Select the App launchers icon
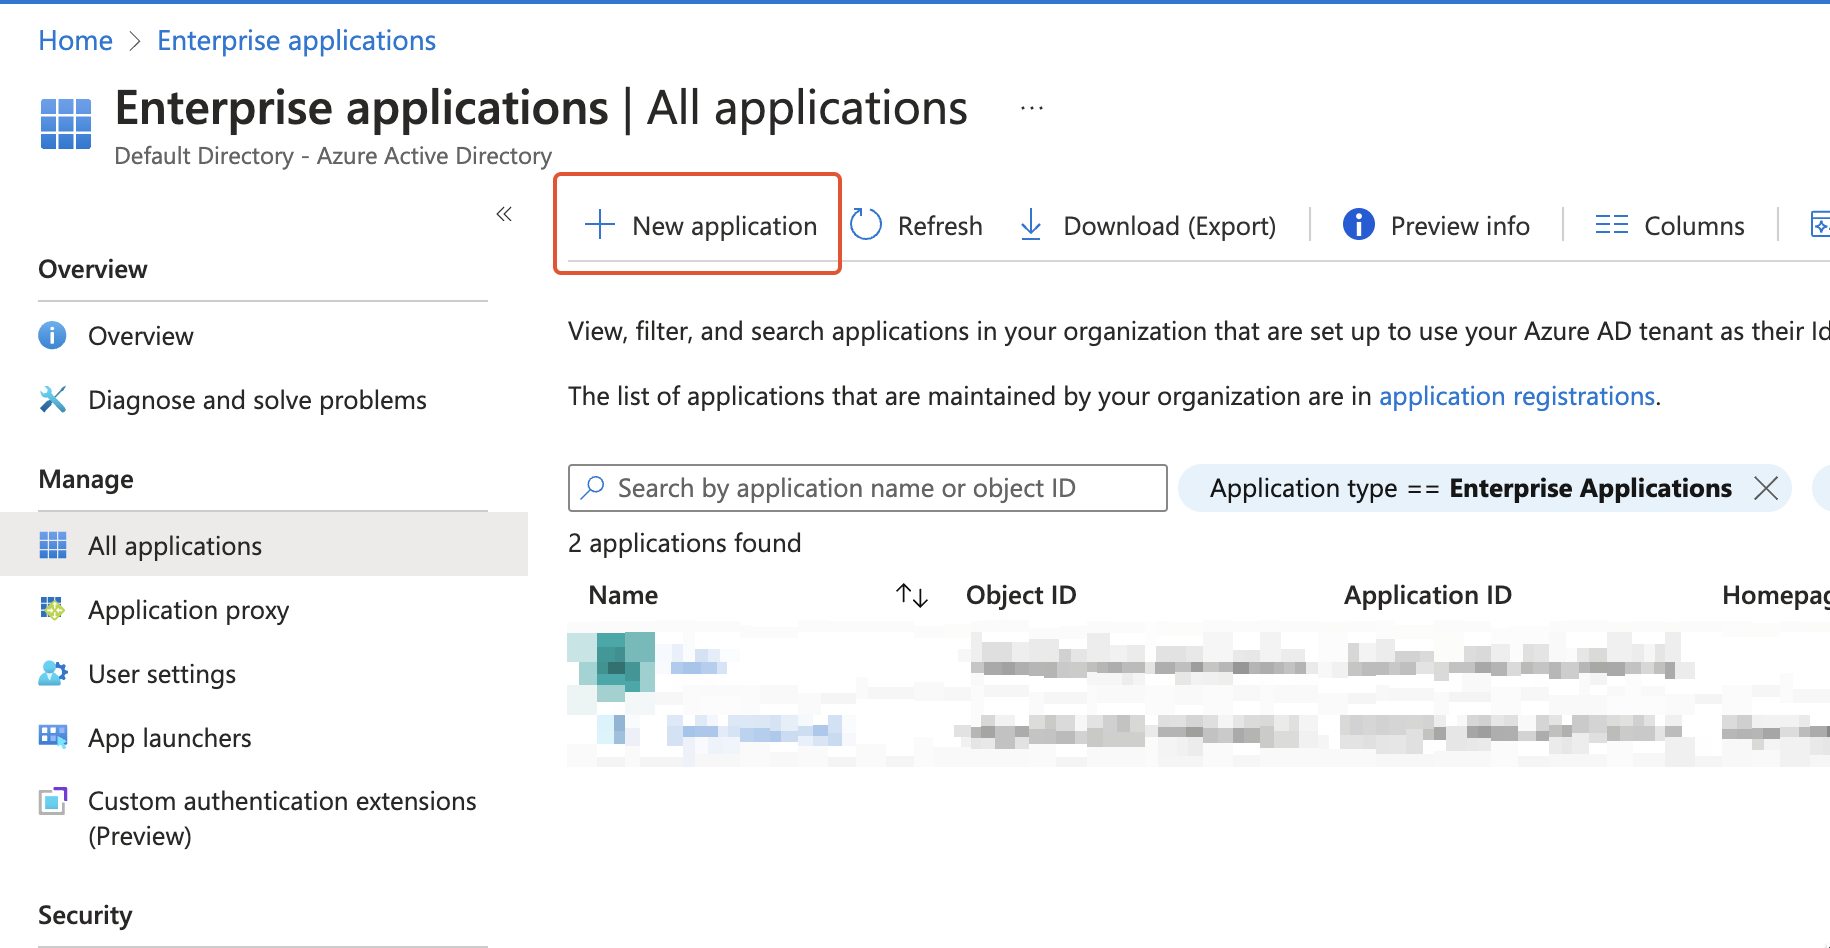The width and height of the screenshot is (1830, 948). [x=52, y=737]
